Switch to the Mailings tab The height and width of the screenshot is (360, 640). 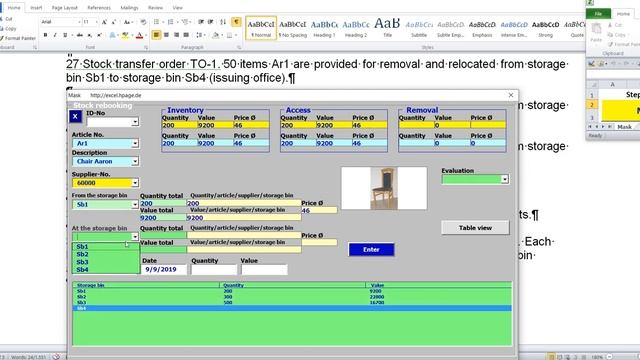click(x=129, y=8)
